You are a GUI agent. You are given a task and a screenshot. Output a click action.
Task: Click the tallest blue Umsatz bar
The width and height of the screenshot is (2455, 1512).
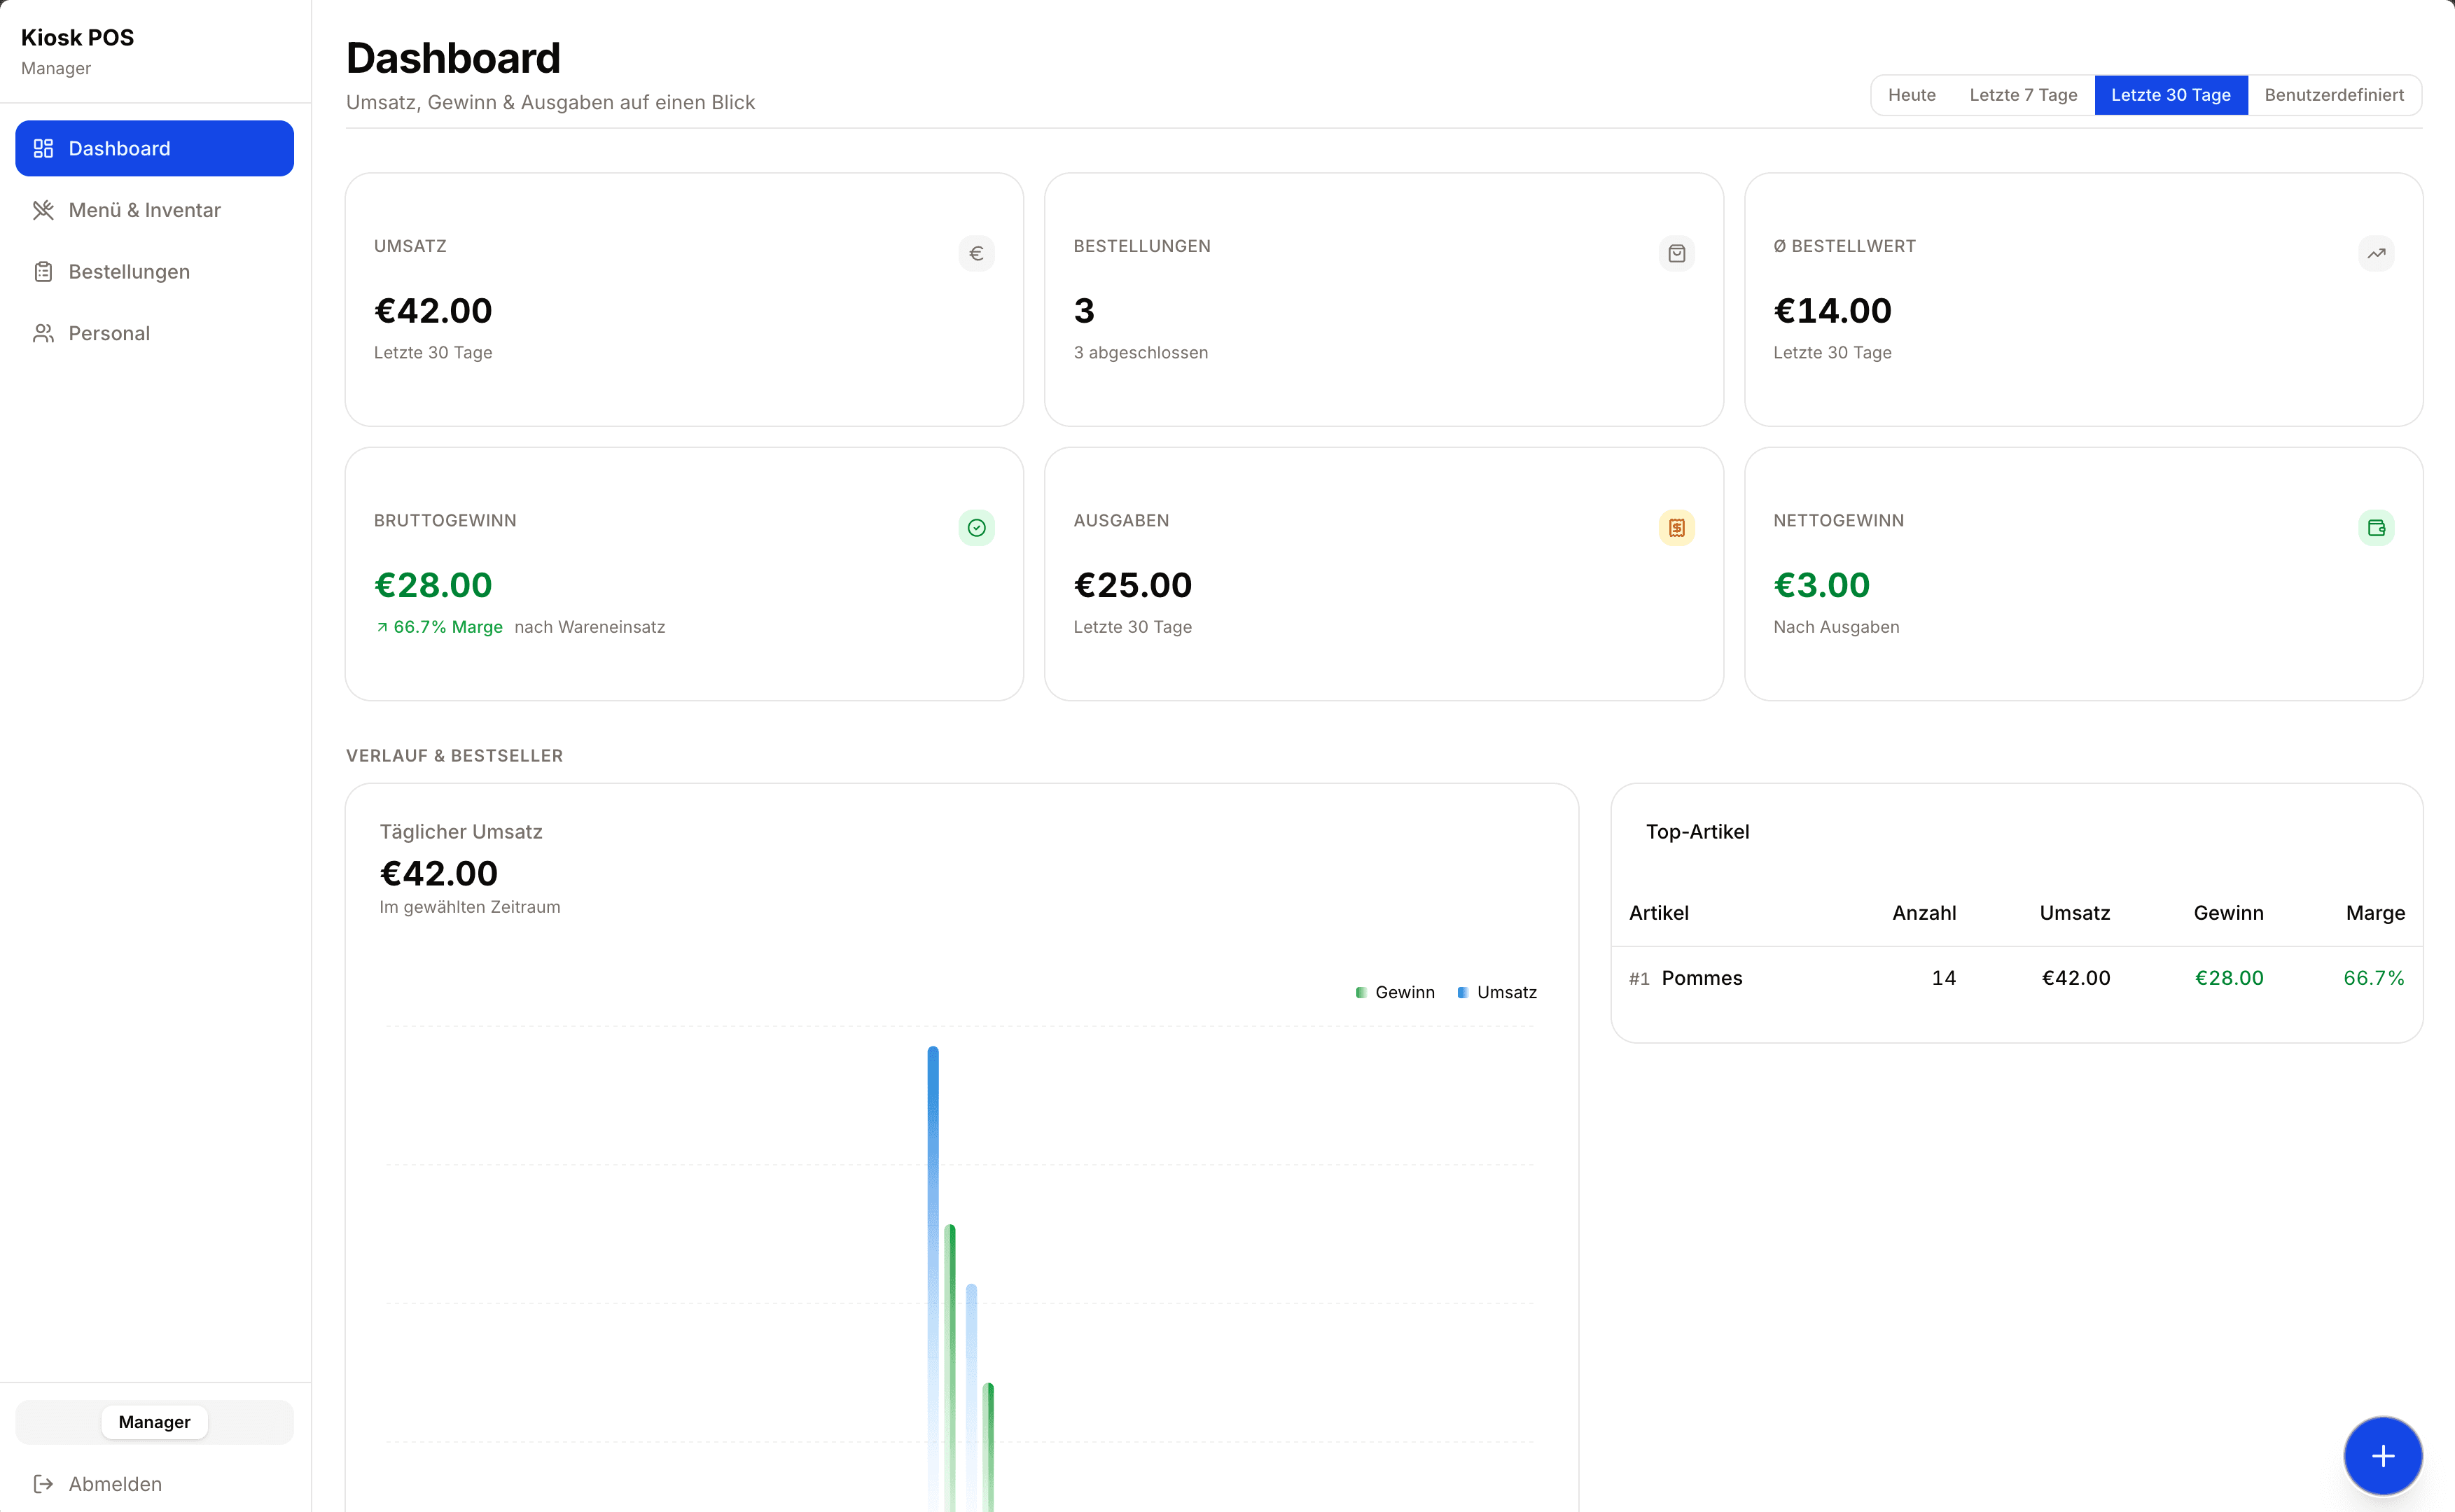point(933,1278)
